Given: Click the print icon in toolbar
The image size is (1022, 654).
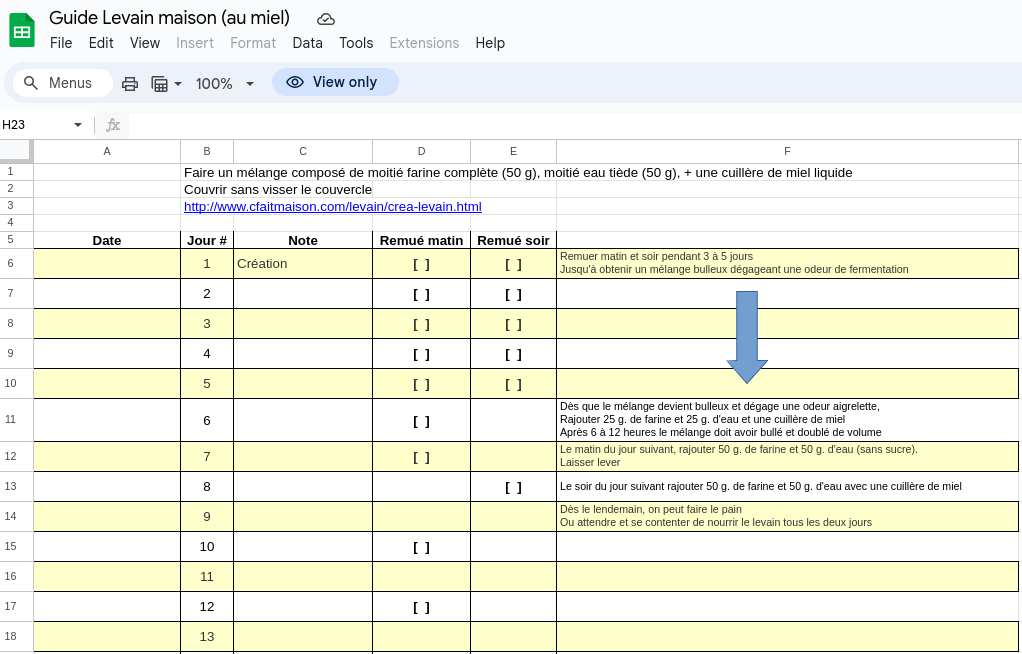Looking at the screenshot, I should point(130,83).
